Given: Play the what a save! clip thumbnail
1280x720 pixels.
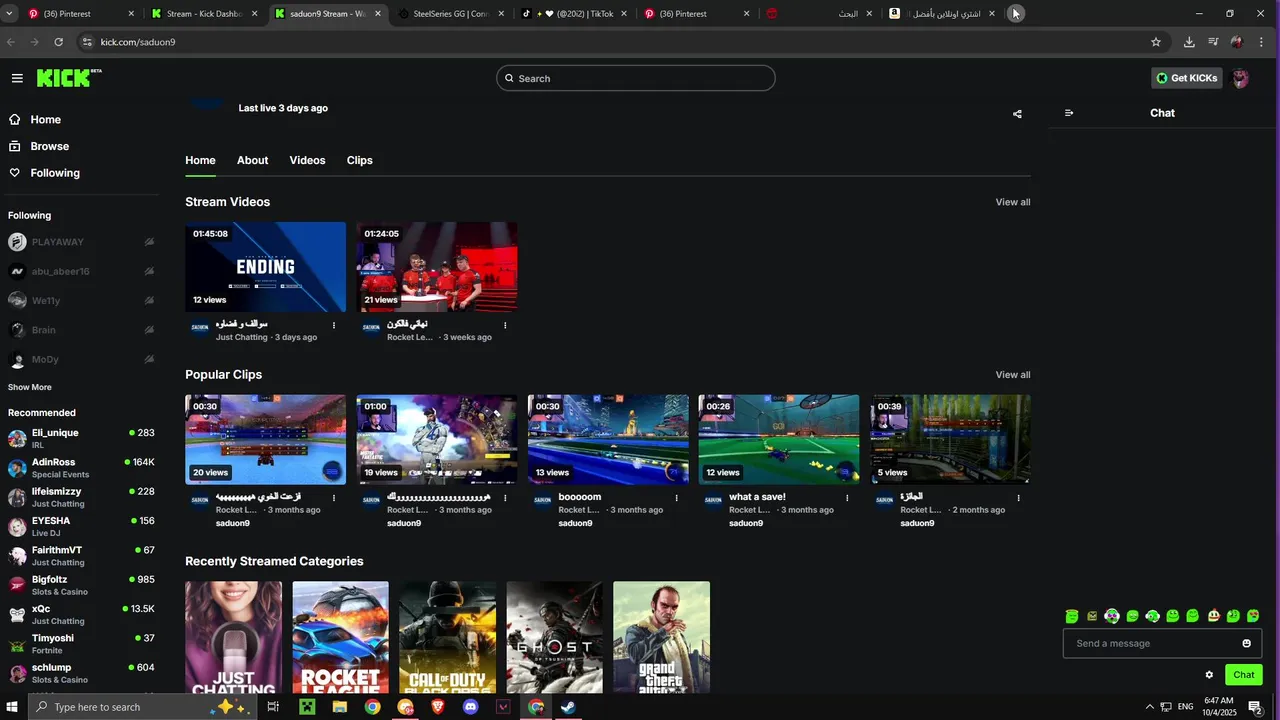Looking at the screenshot, I should pyautogui.click(x=778, y=439).
